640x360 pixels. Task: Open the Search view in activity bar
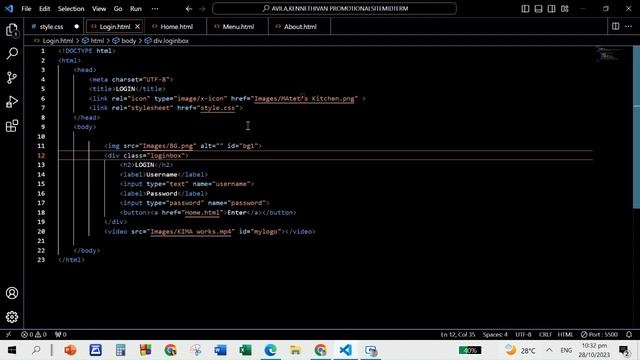[12, 53]
